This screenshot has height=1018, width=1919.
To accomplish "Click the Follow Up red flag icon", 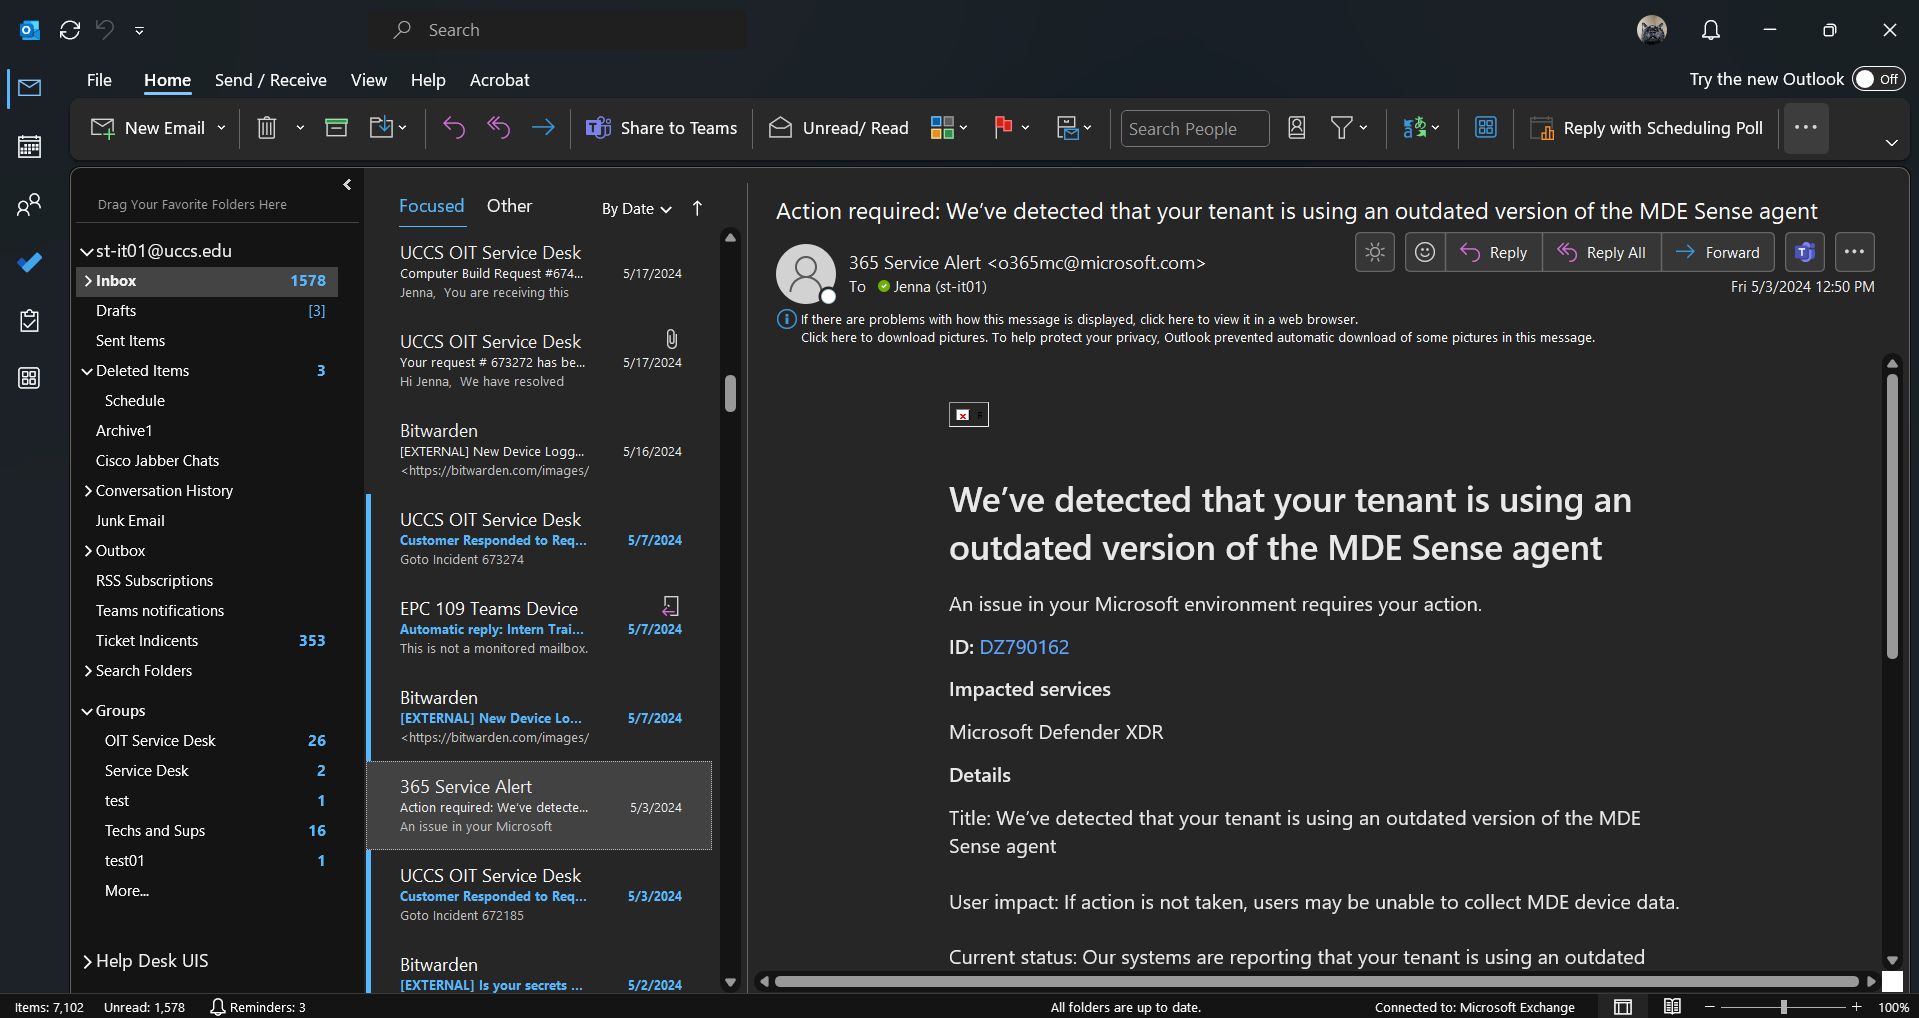I will [1003, 128].
